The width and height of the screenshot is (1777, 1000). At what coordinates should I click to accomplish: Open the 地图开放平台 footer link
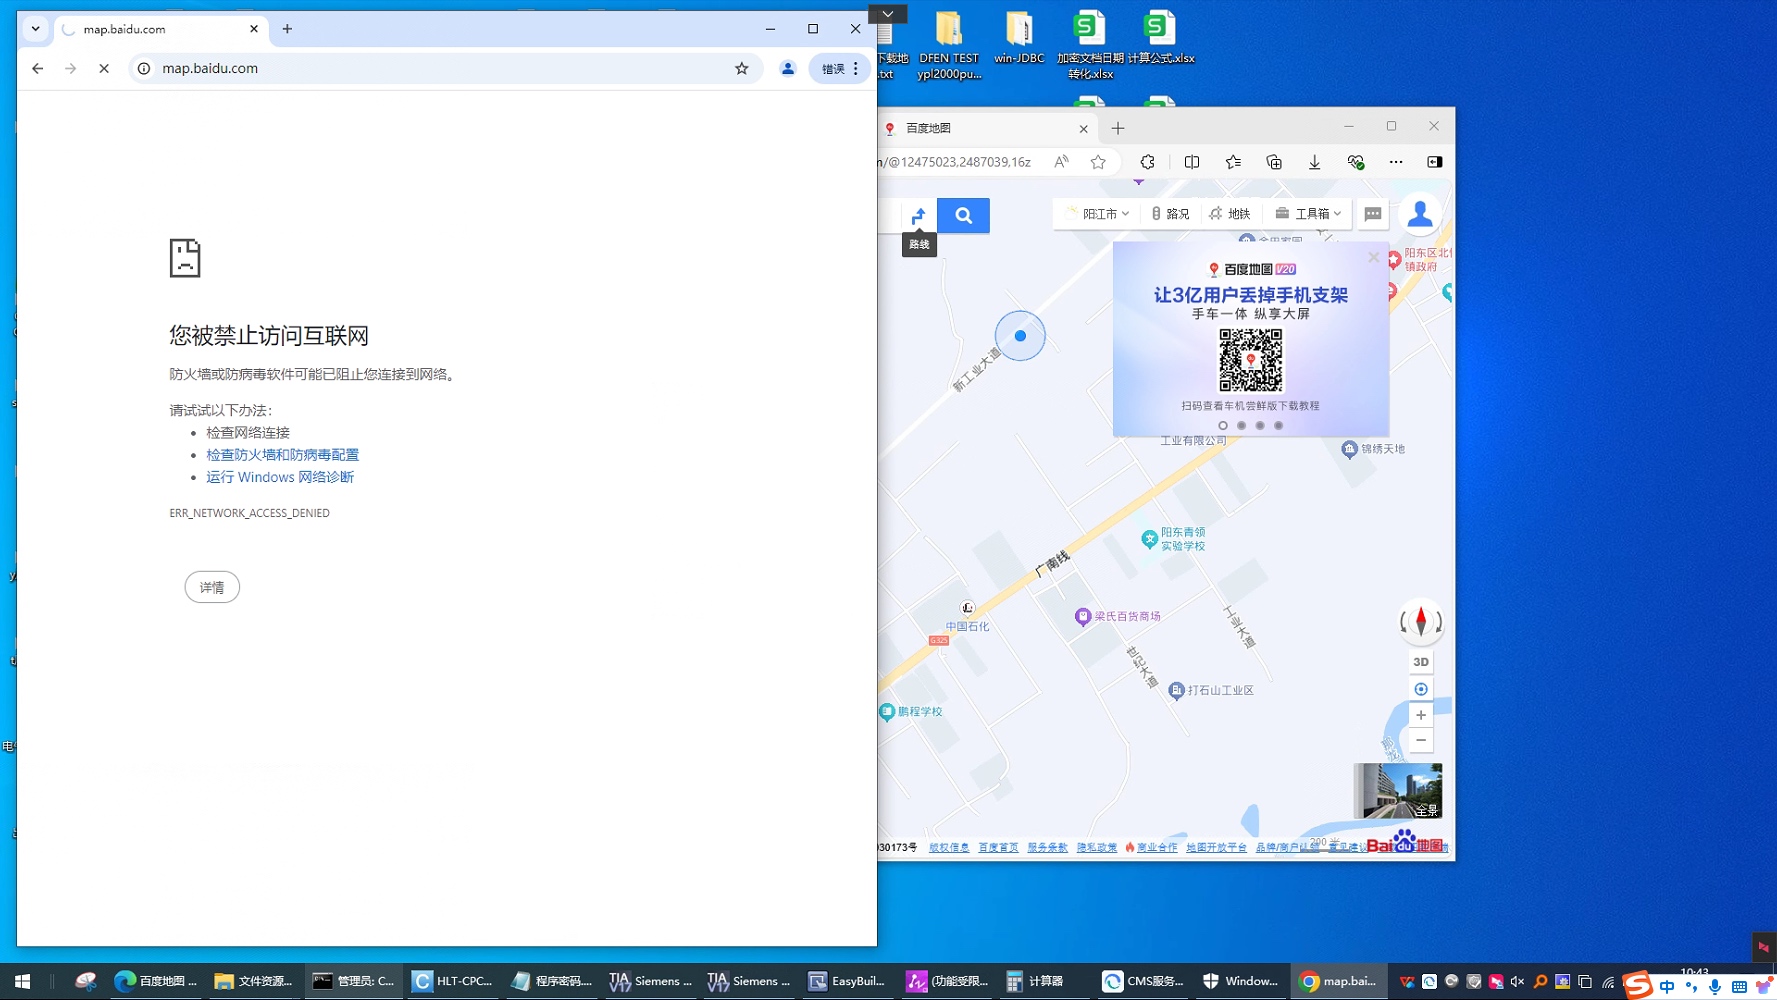coord(1217,847)
